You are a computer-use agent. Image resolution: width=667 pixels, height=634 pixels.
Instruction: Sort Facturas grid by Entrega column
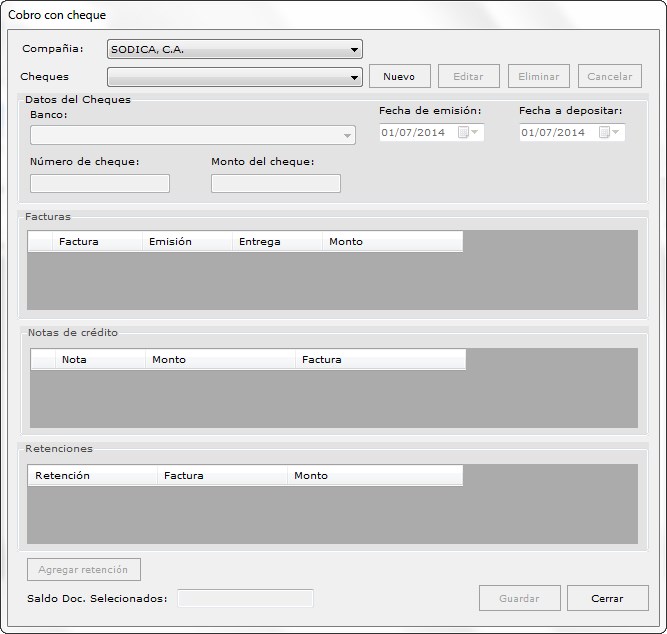[x=277, y=242]
